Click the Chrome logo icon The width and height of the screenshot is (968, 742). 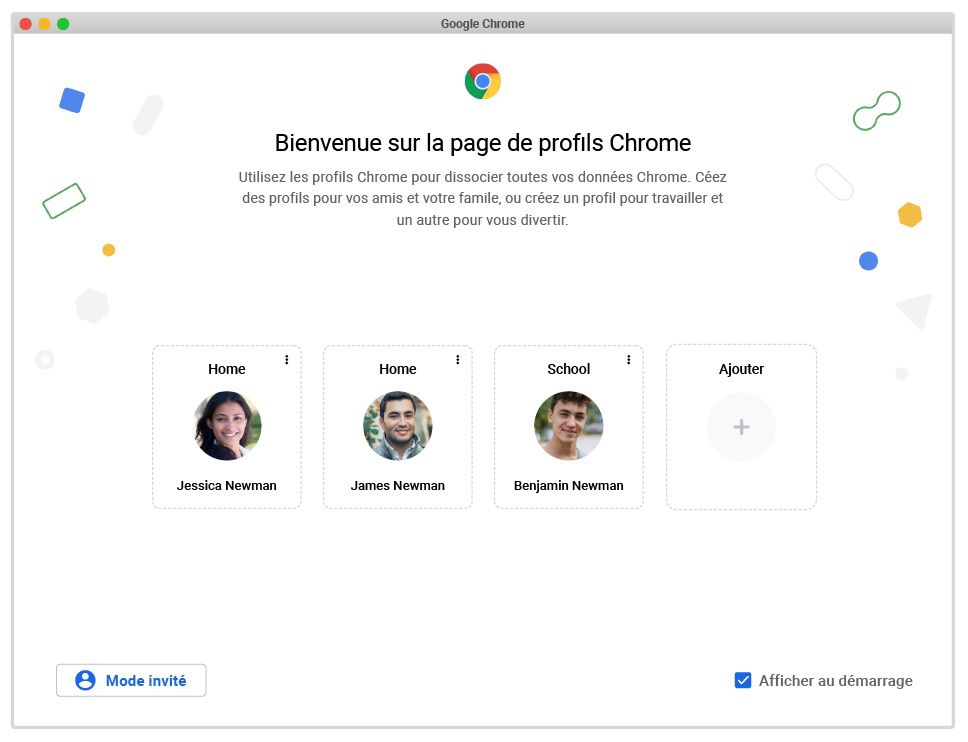pyautogui.click(x=483, y=81)
